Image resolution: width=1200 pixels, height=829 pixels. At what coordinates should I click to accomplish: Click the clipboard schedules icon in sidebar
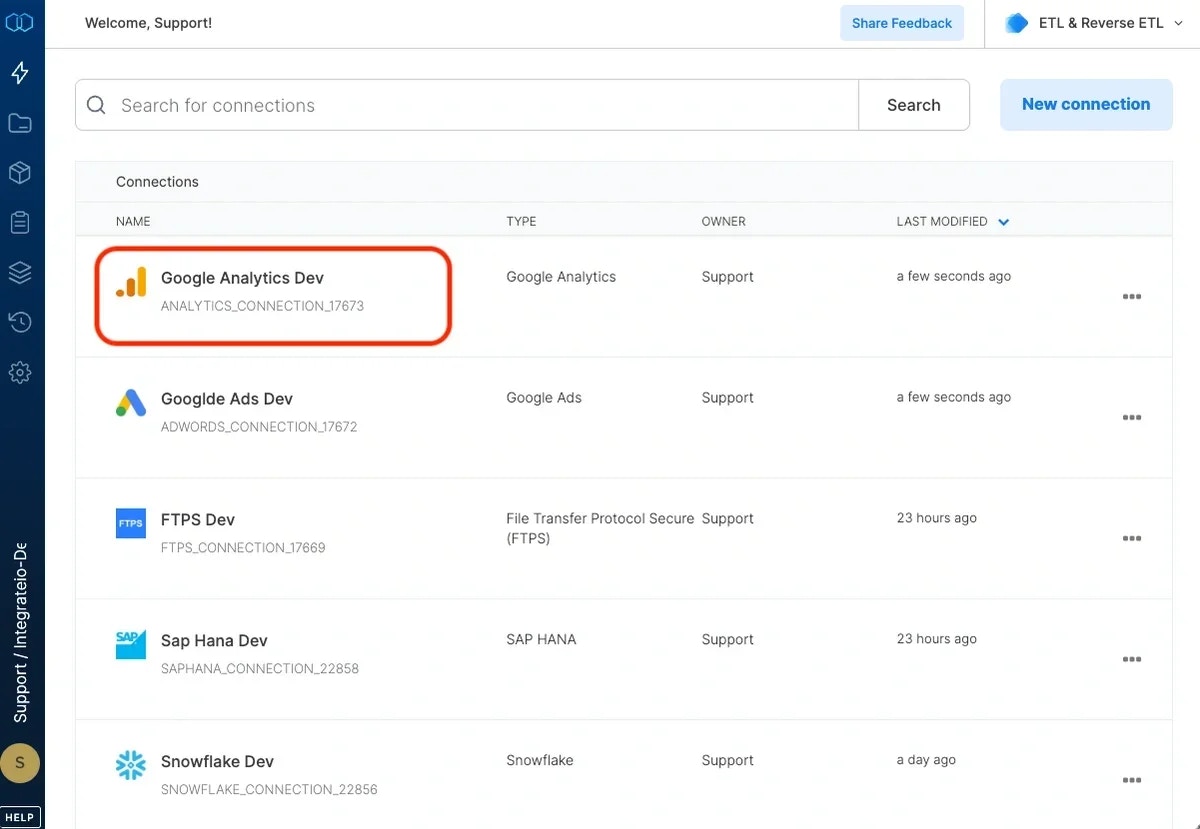pos(21,222)
